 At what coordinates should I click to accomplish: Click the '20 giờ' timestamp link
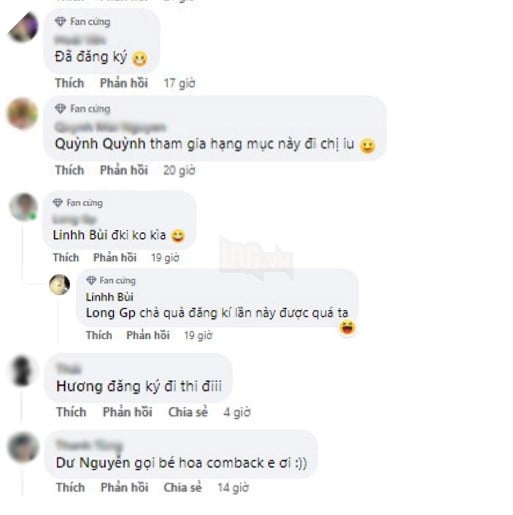(x=179, y=170)
